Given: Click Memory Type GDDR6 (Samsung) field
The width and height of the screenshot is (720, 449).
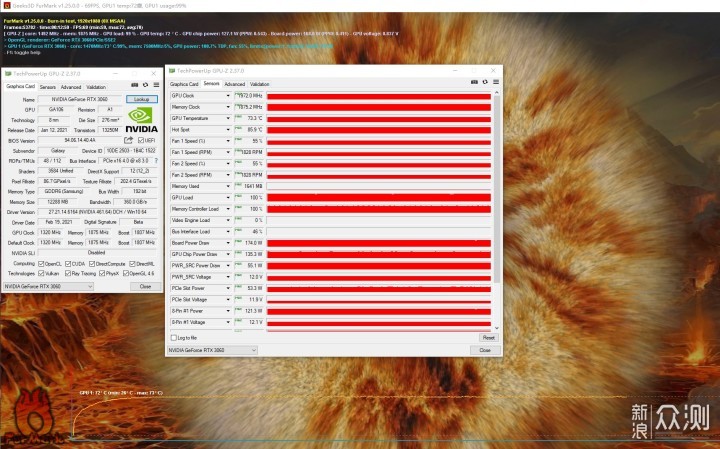Looking at the screenshot, I should point(66,191).
